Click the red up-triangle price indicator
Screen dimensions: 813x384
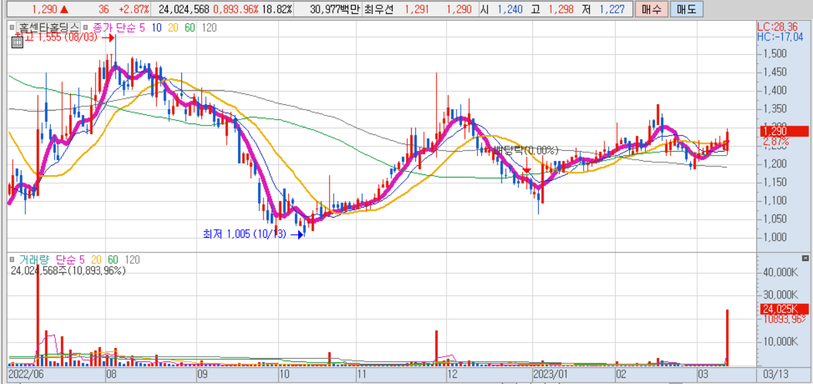[64, 9]
